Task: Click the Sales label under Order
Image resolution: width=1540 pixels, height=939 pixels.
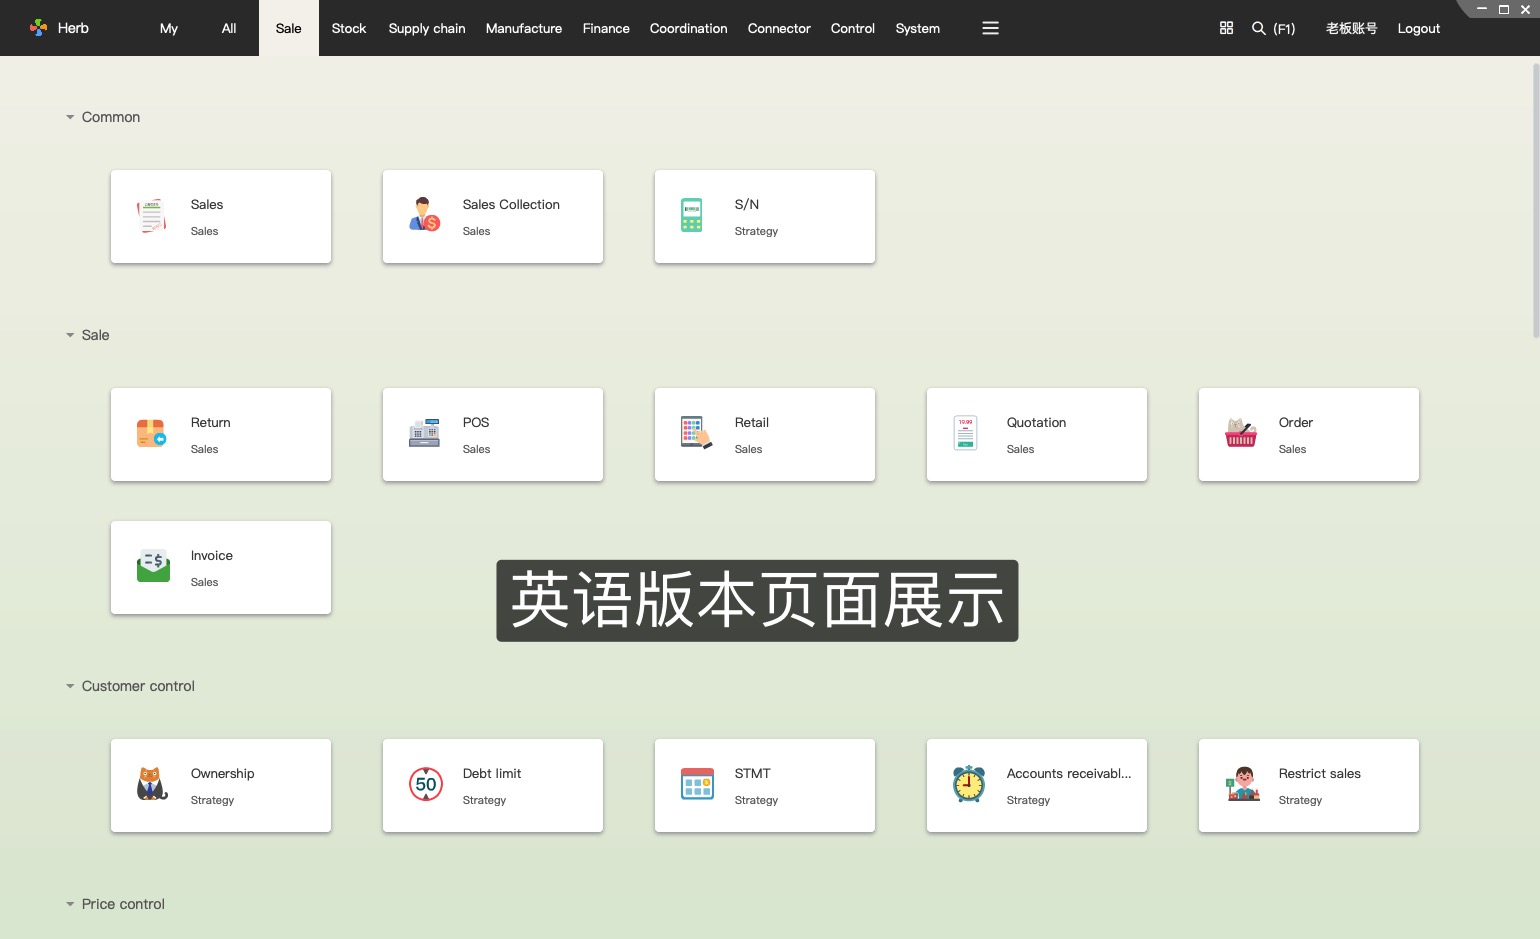Action: pyautogui.click(x=1292, y=449)
